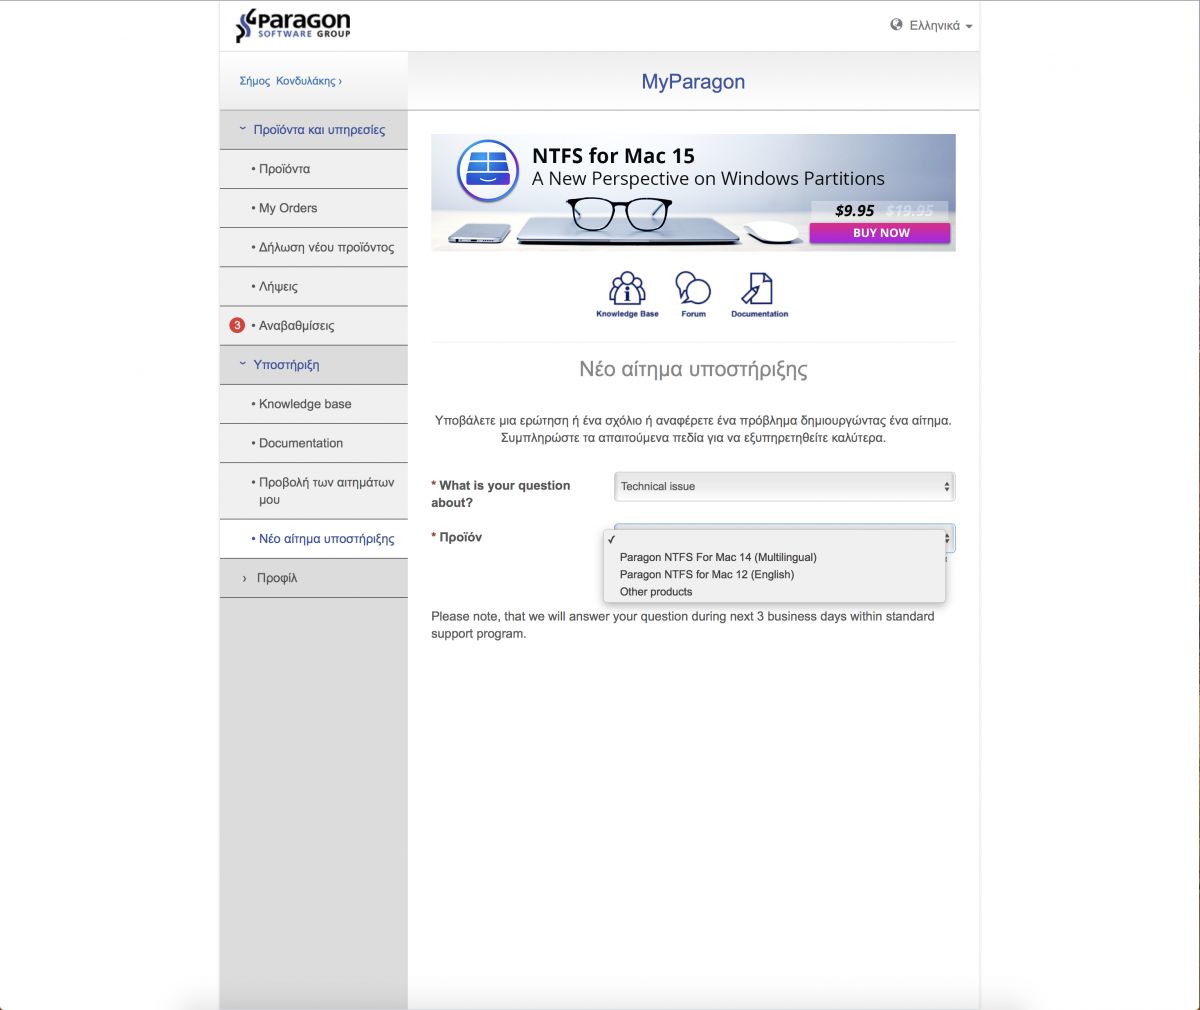Screen dimensions: 1200x1010
Task: Open the Forum icon
Action: 693,294
